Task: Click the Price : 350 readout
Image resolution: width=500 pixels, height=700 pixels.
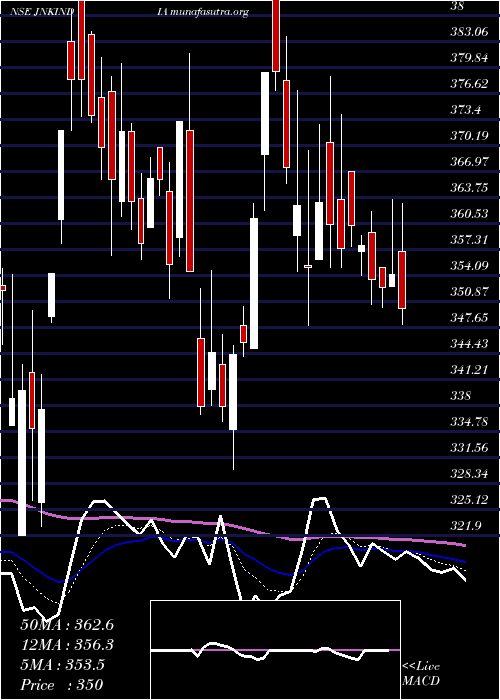Action: (62, 685)
